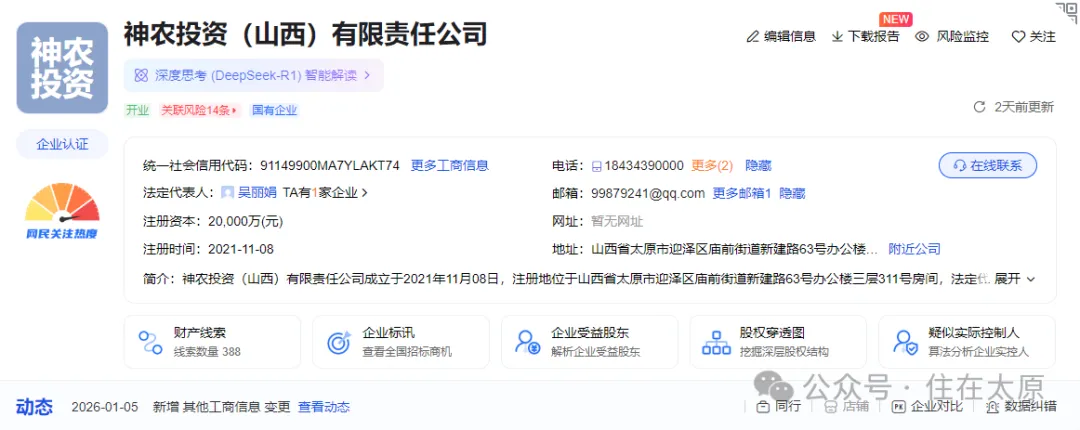Click the 编辑信息 pencil icon
This screenshot has height=430, width=1080.
pos(753,37)
